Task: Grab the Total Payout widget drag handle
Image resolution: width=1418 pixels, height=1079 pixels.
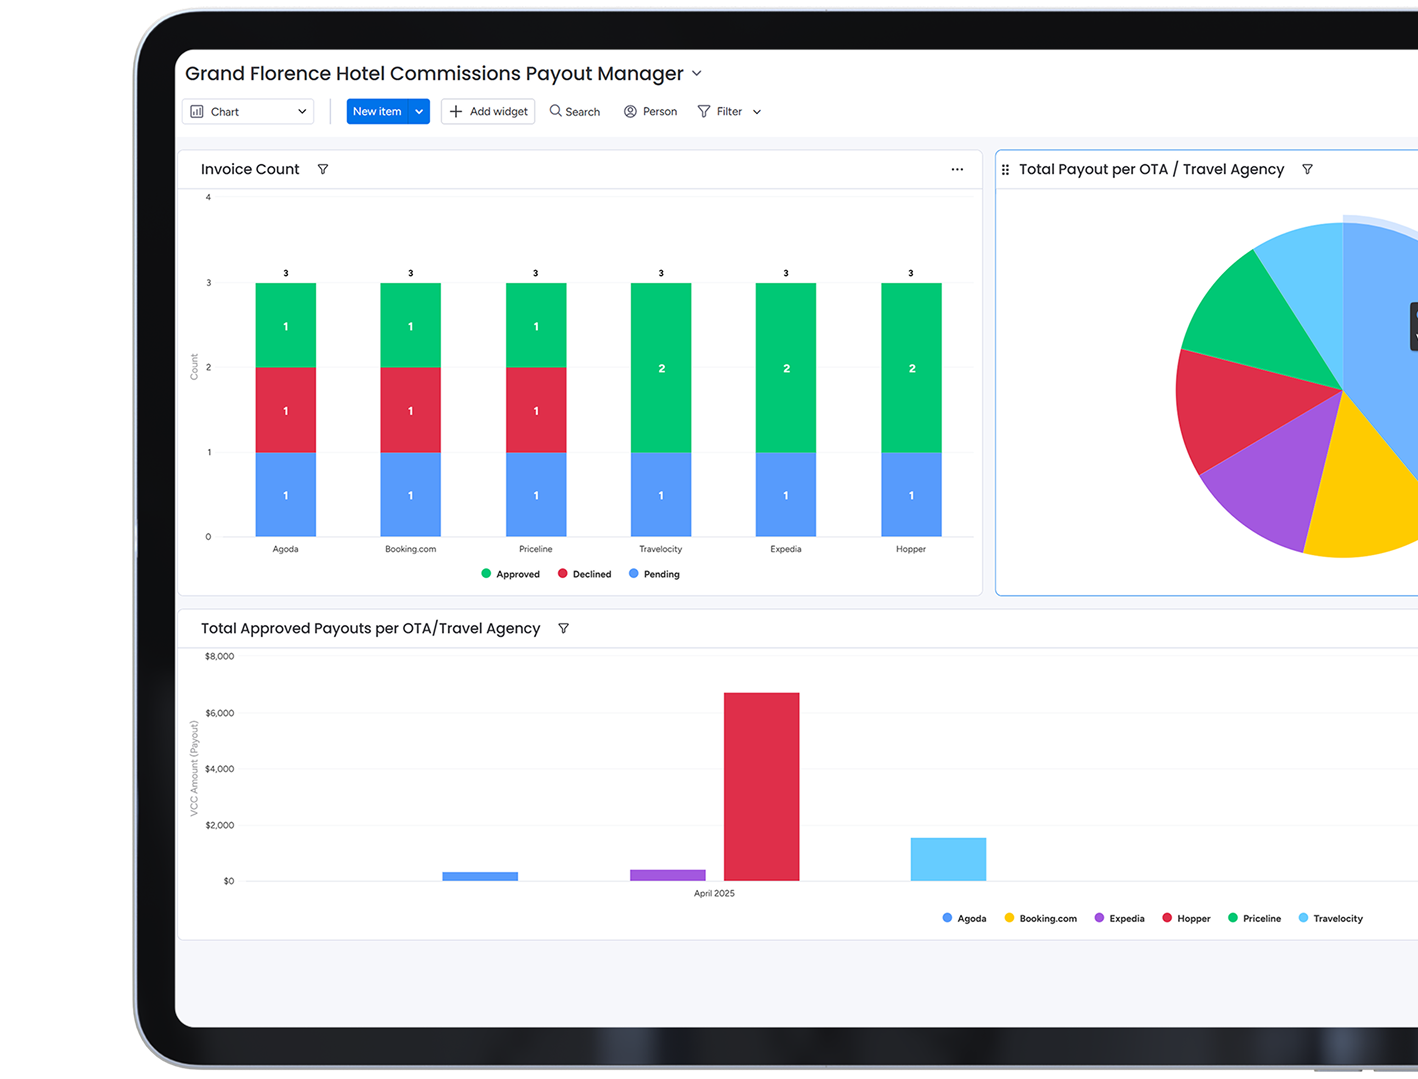Action: click(x=1005, y=170)
